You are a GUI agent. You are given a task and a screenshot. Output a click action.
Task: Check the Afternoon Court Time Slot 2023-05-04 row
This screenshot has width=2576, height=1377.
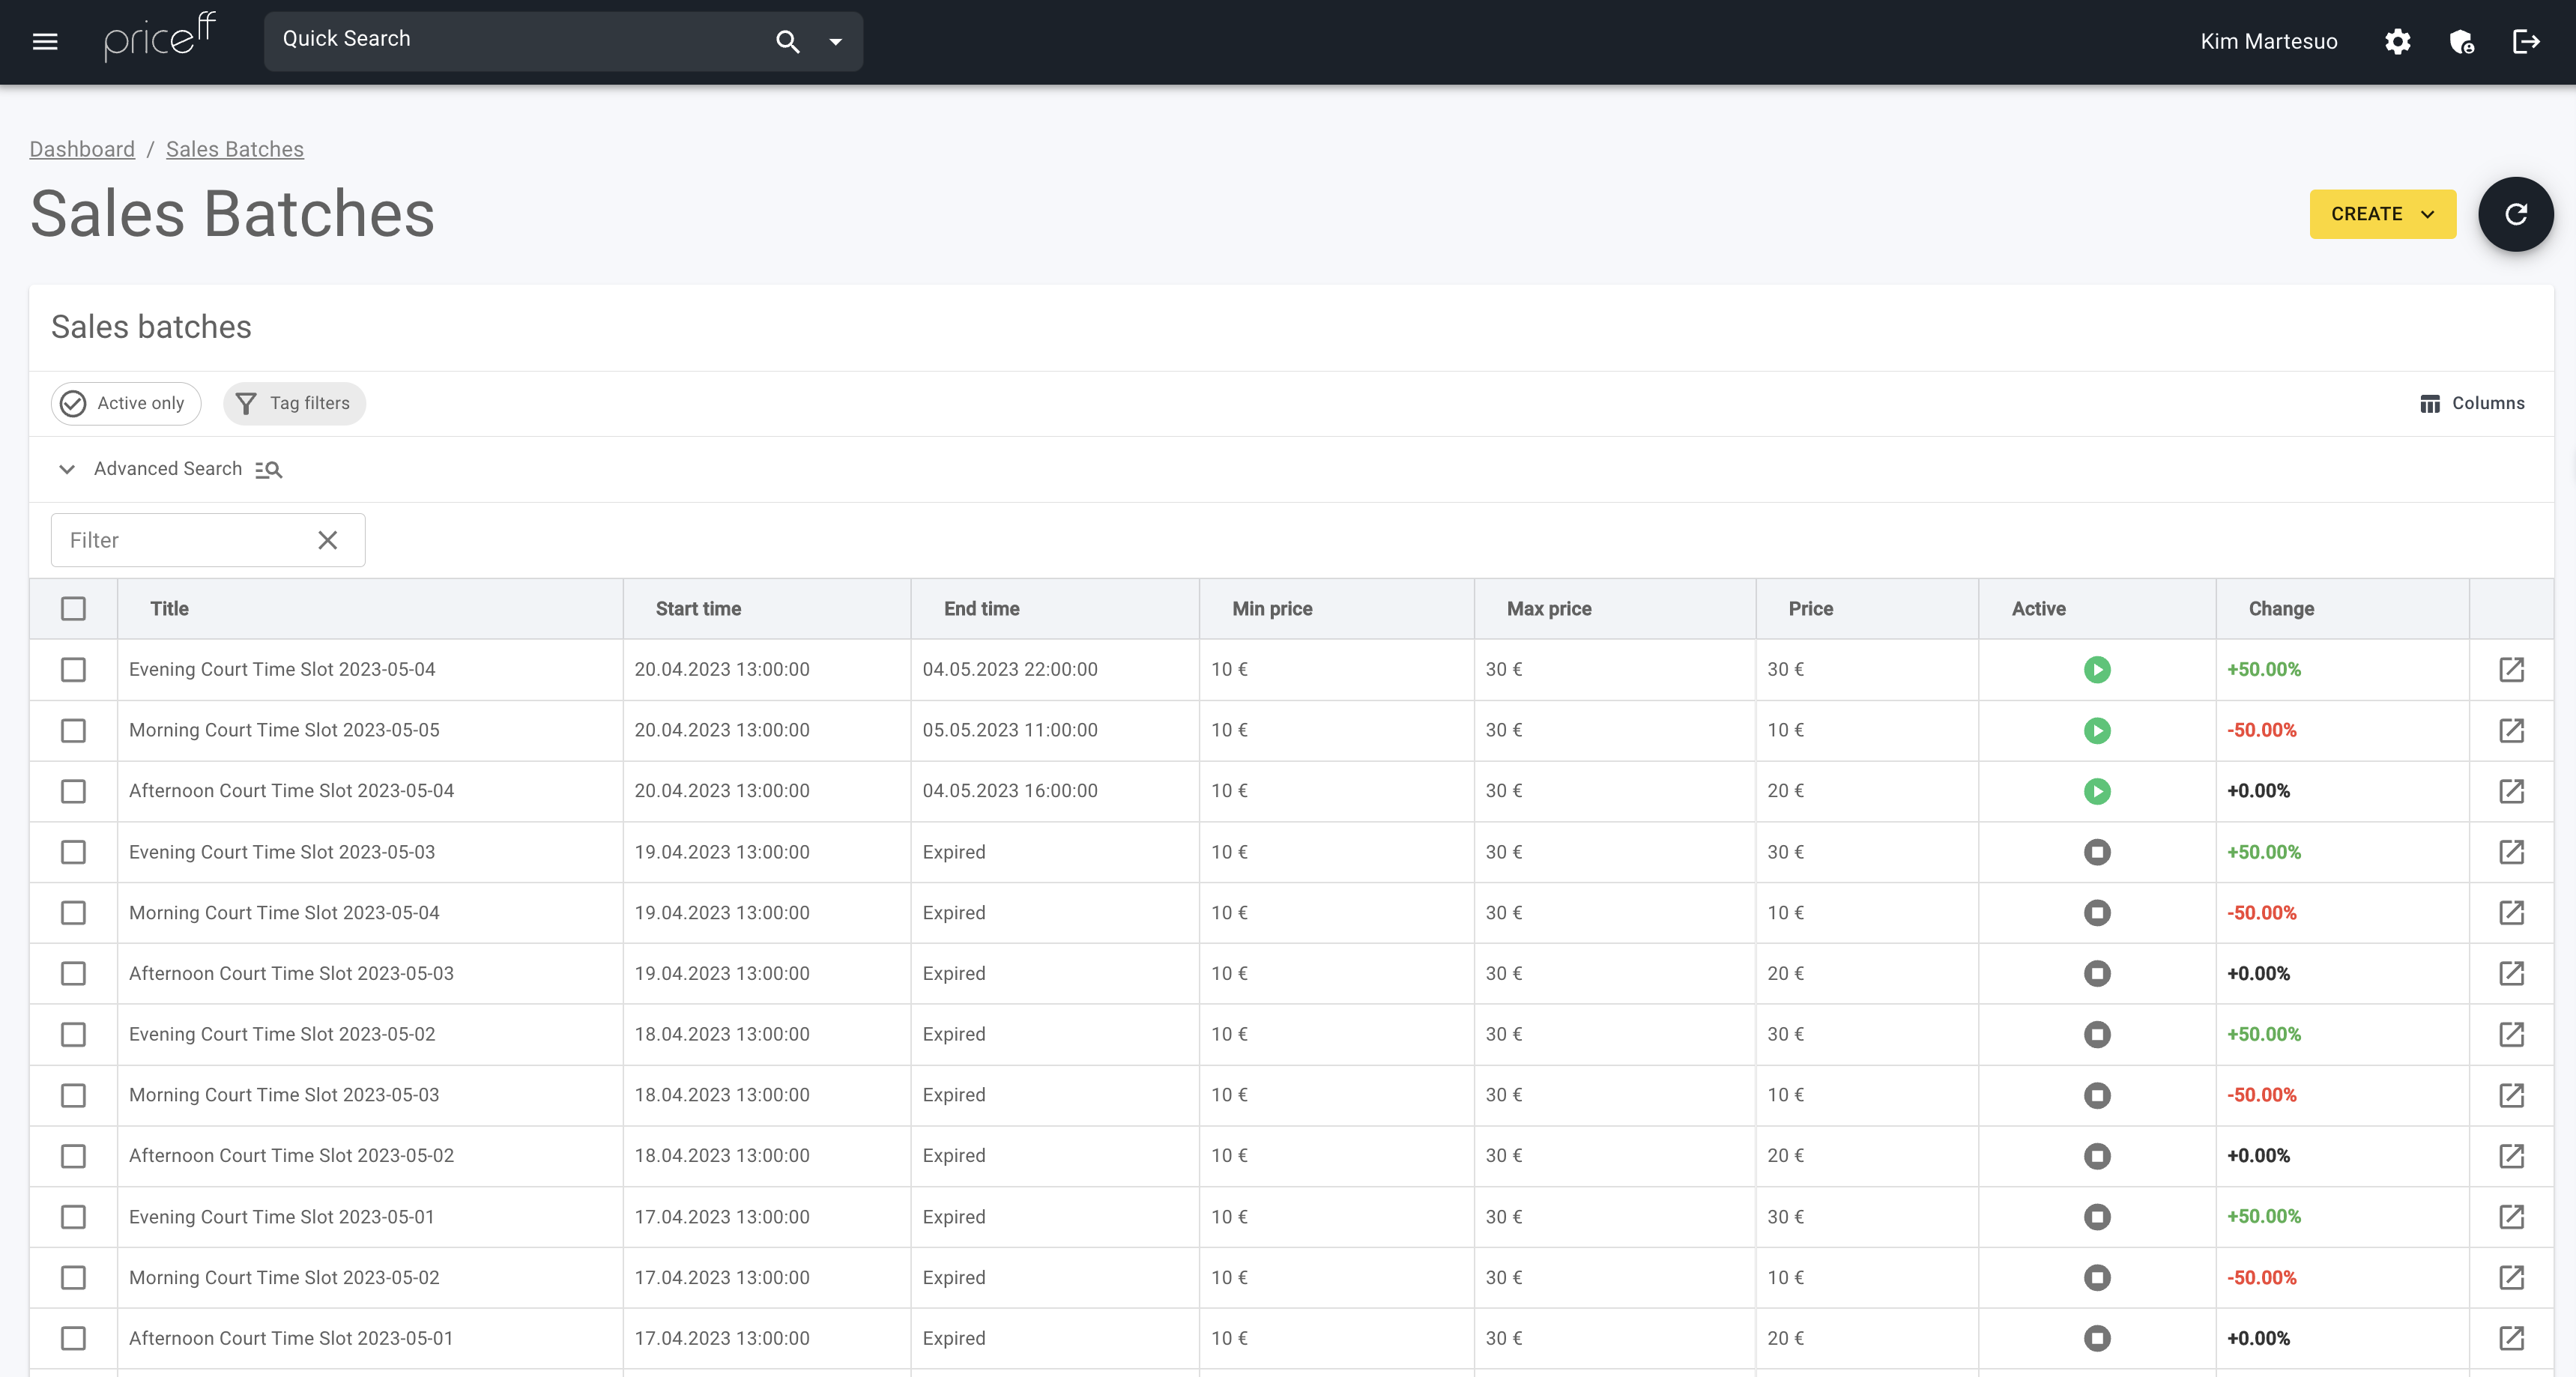click(73, 791)
